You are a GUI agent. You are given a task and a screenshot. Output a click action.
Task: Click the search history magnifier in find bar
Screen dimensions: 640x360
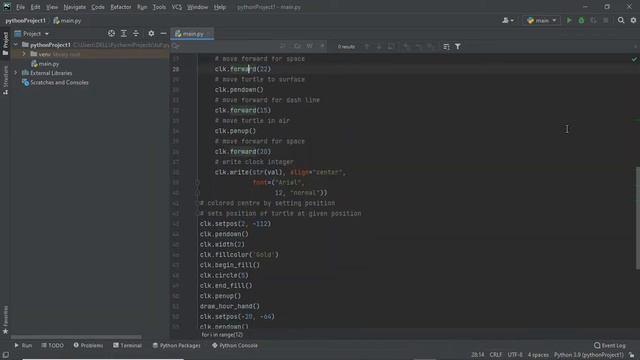(x=176, y=46)
